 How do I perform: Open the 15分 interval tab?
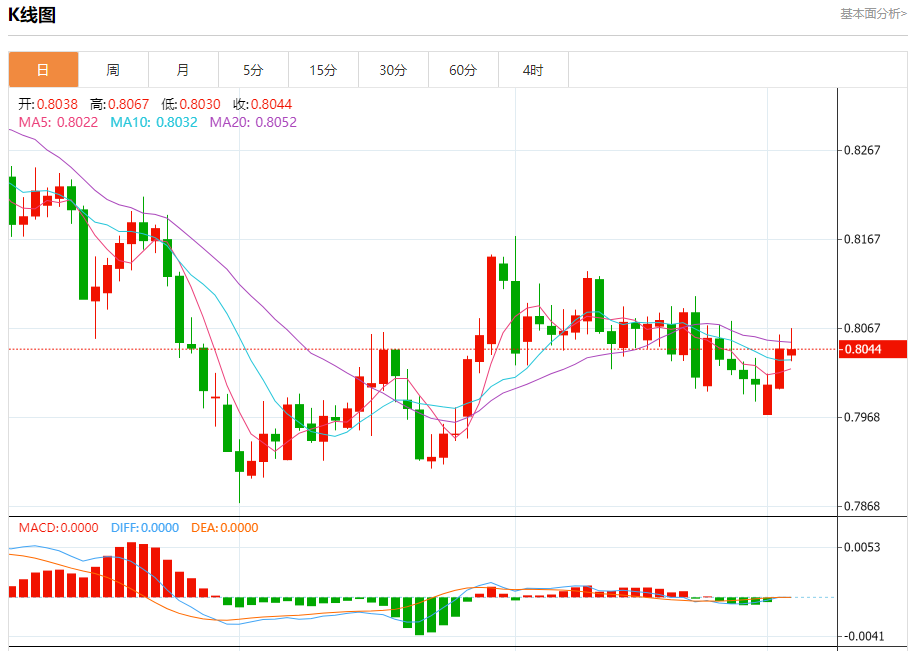point(323,70)
